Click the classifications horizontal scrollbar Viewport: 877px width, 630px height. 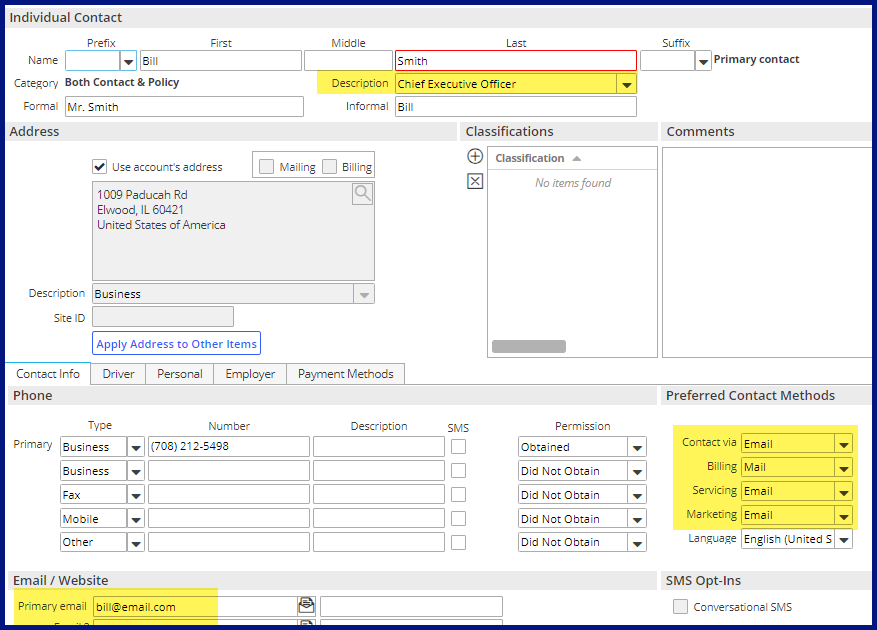529,346
